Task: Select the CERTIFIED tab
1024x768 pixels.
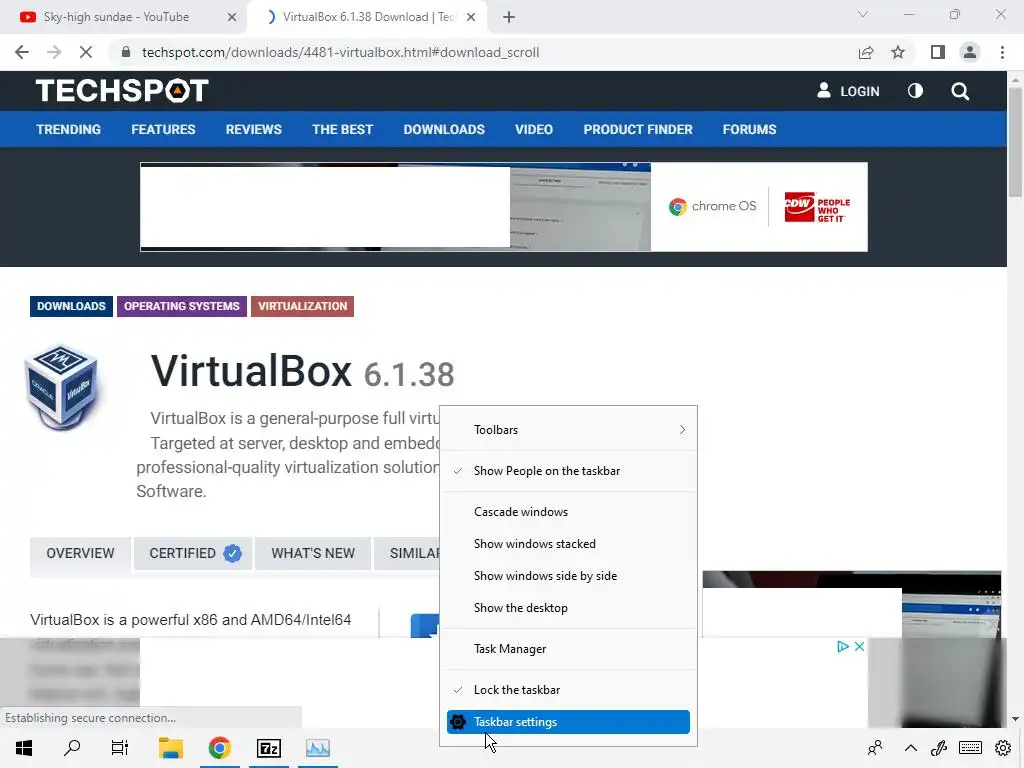Action: pos(193,553)
